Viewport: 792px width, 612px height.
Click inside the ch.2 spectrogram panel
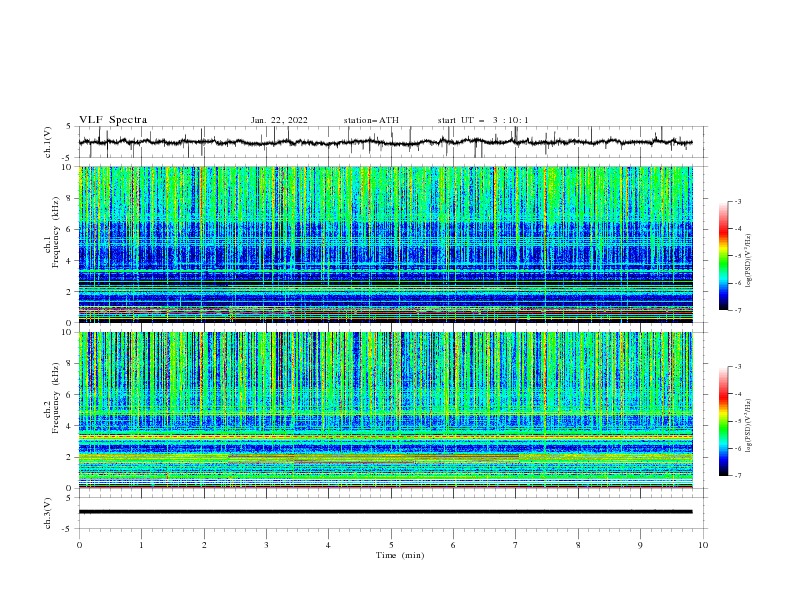click(x=385, y=410)
